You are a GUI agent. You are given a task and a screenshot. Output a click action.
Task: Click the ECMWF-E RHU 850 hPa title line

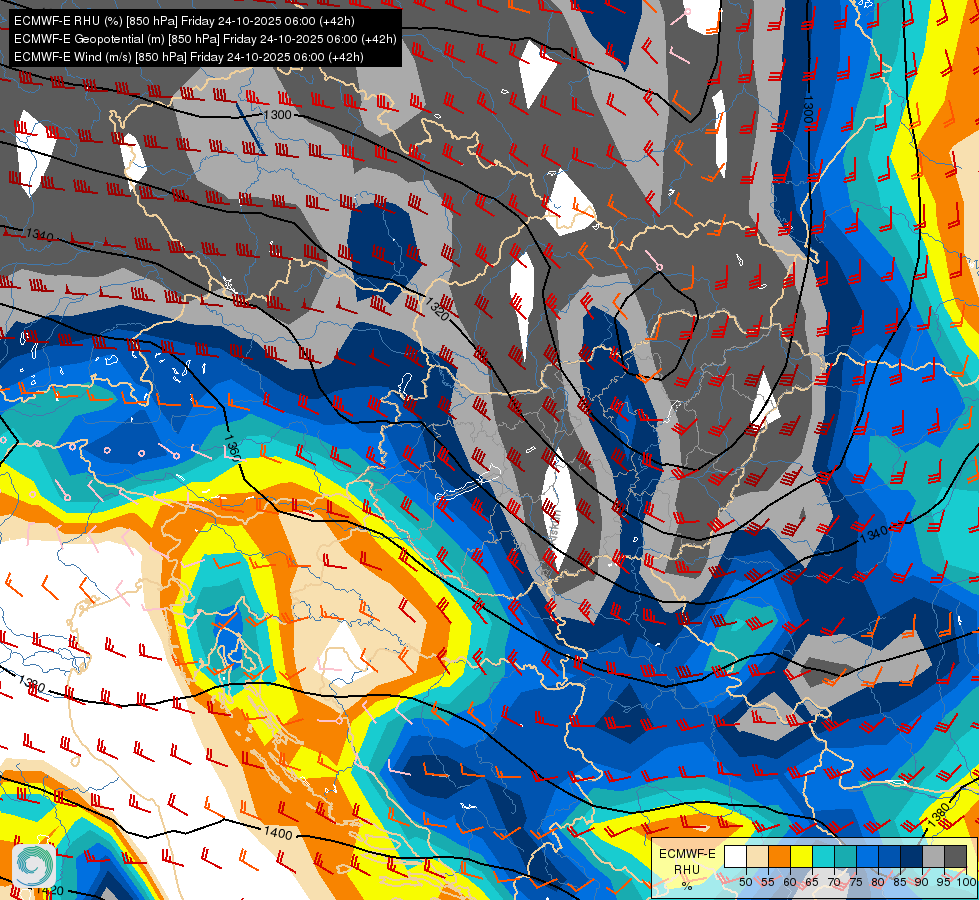click(x=184, y=21)
